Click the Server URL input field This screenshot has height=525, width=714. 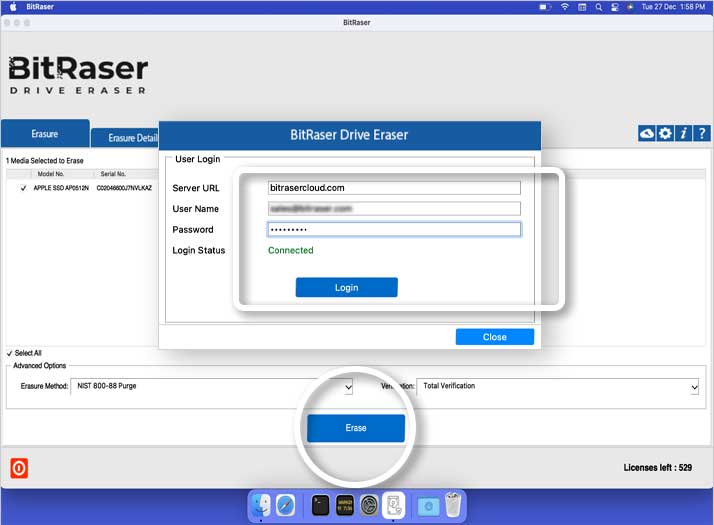[x=394, y=188]
